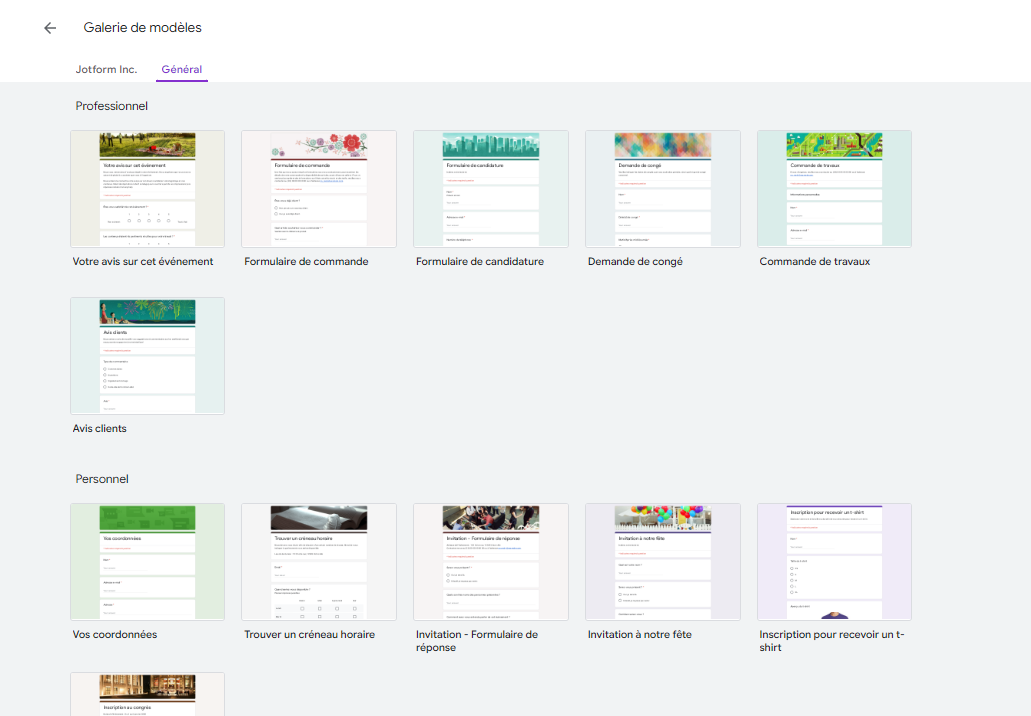Click the Vos coordonnées label

pyautogui.click(x=115, y=634)
